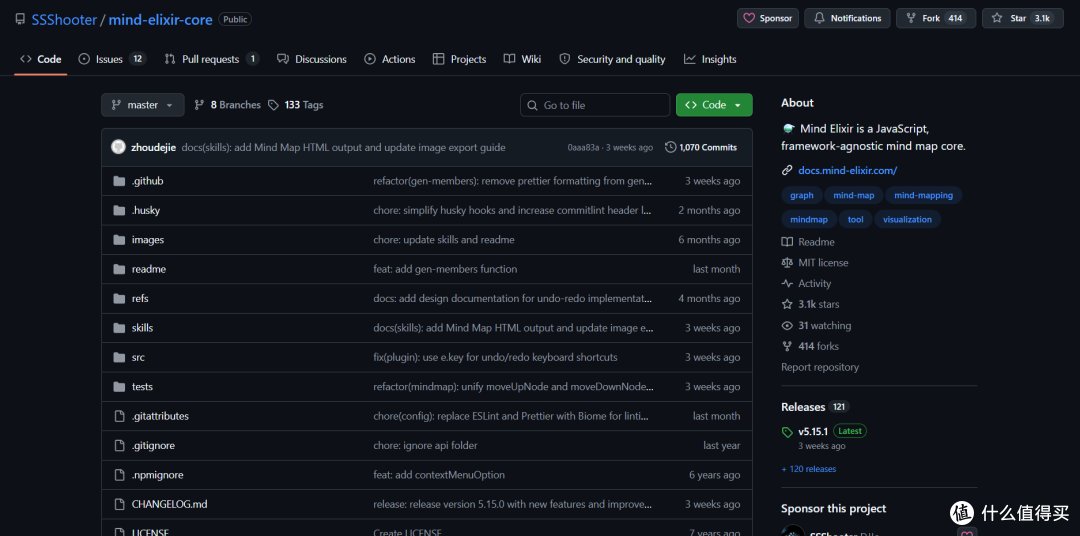Open the Pull requests tab
Image resolution: width=1080 pixels, height=536 pixels.
tap(211, 59)
